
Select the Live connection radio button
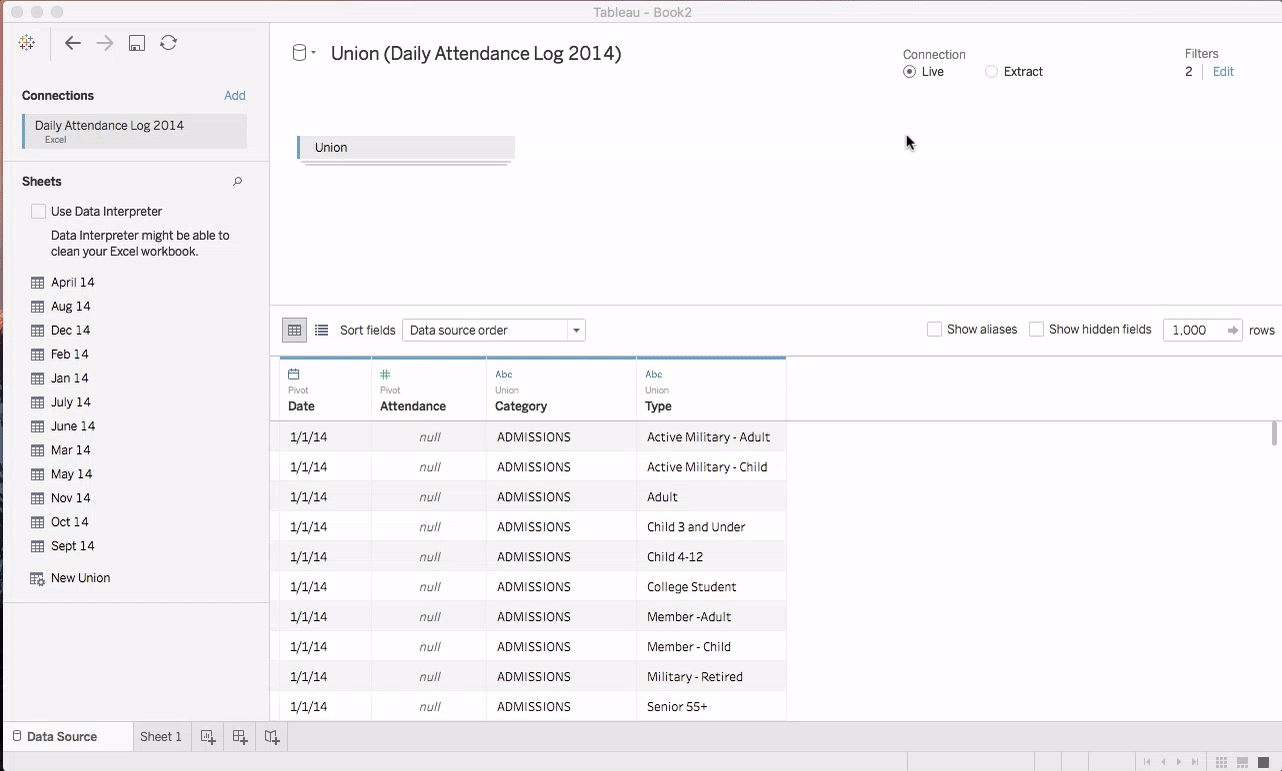(909, 72)
